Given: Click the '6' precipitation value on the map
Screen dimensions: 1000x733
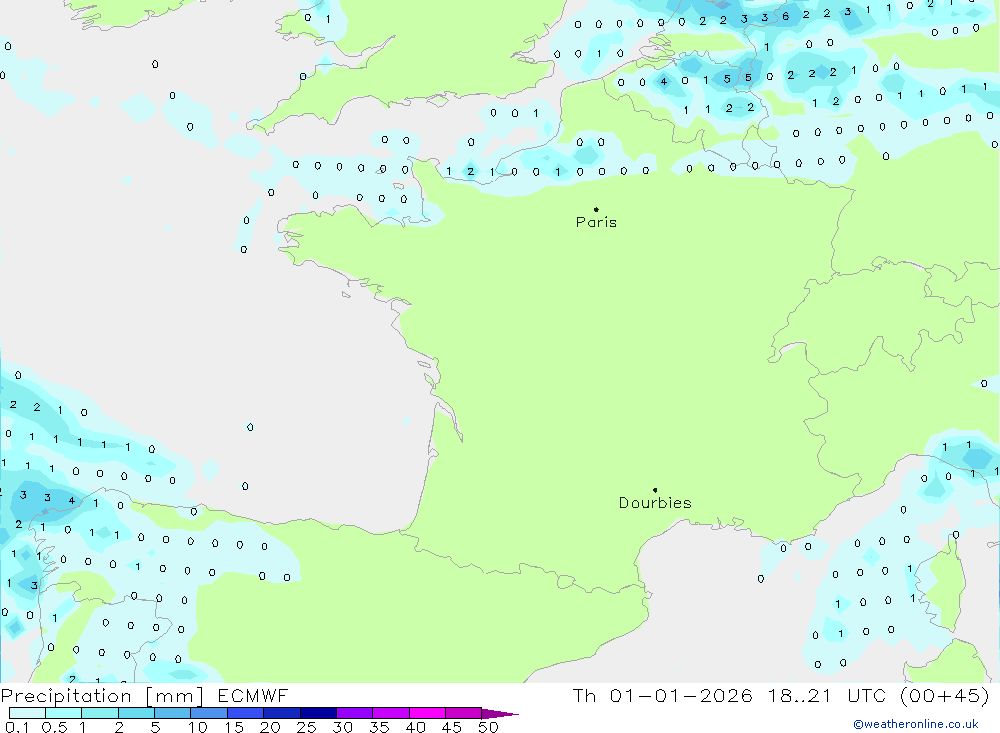Looking at the screenshot, I should pyautogui.click(x=785, y=17).
